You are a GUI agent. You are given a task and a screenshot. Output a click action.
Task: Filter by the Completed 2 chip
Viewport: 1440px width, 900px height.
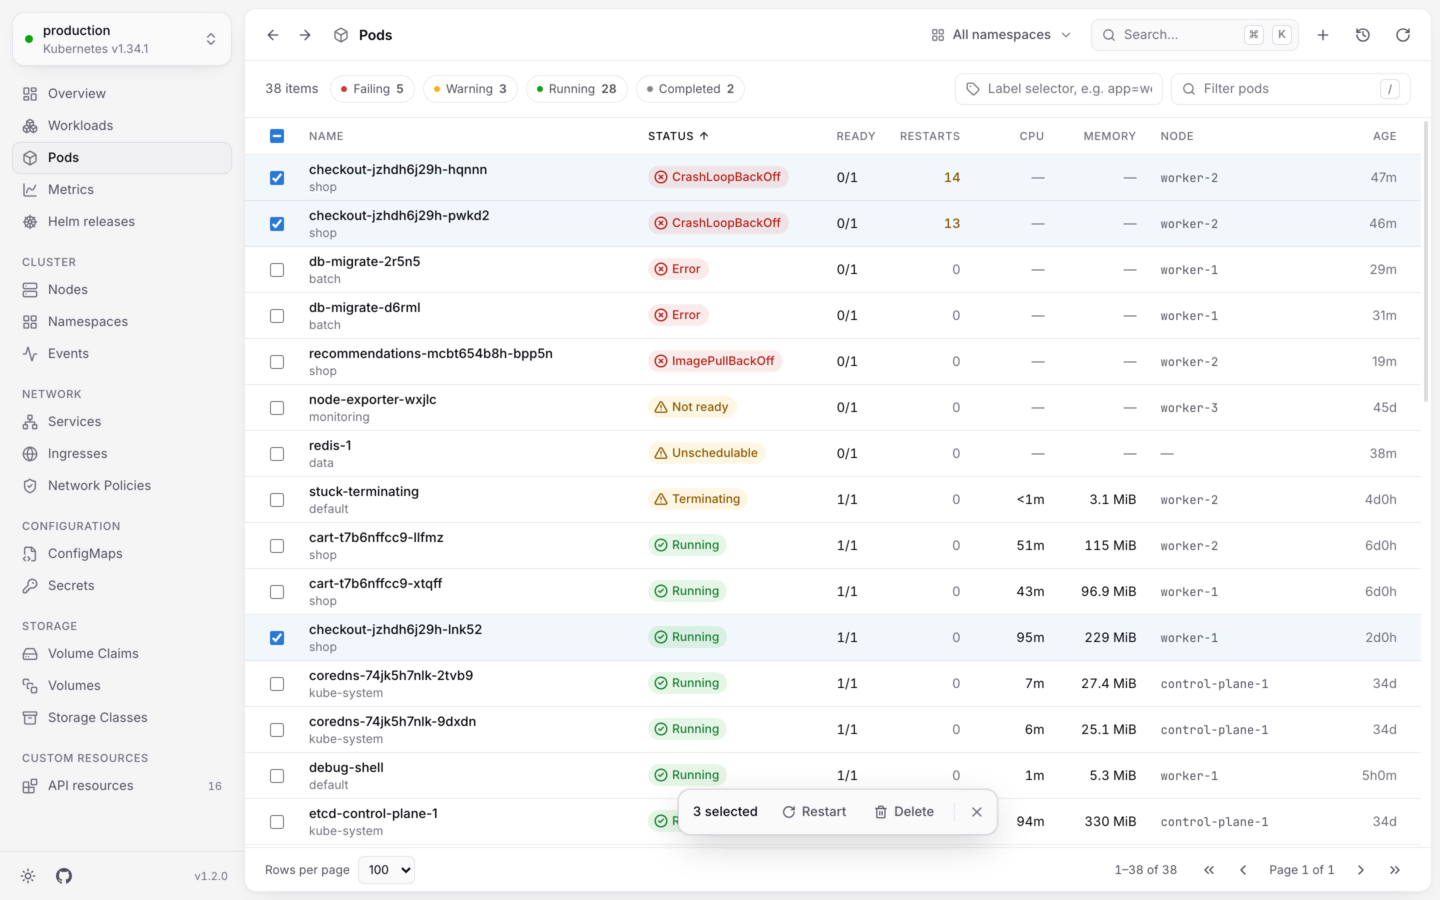[691, 89]
